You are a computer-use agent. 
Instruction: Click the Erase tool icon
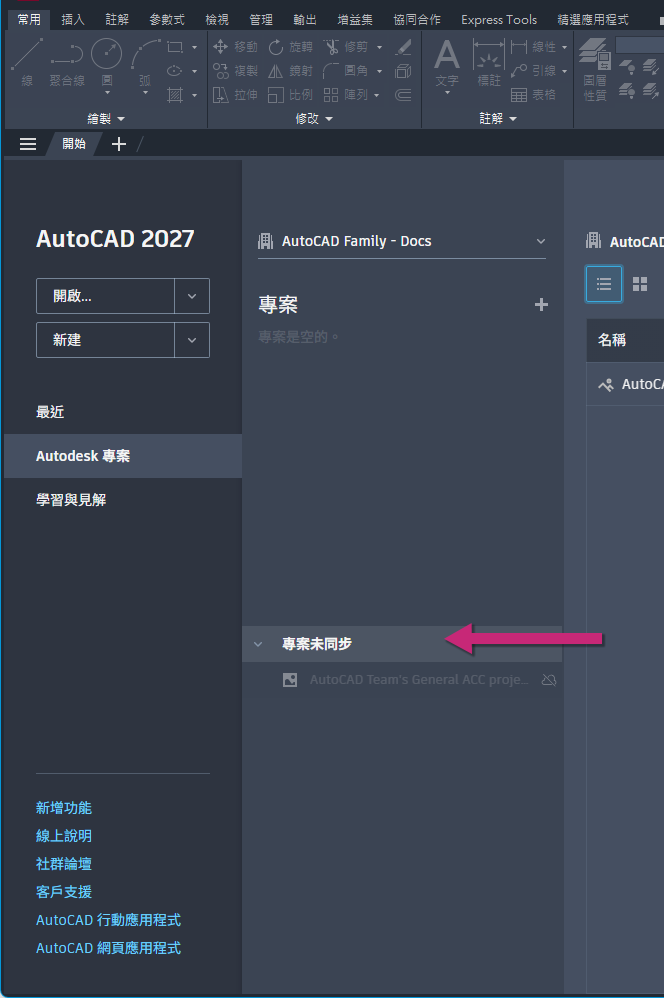403,47
